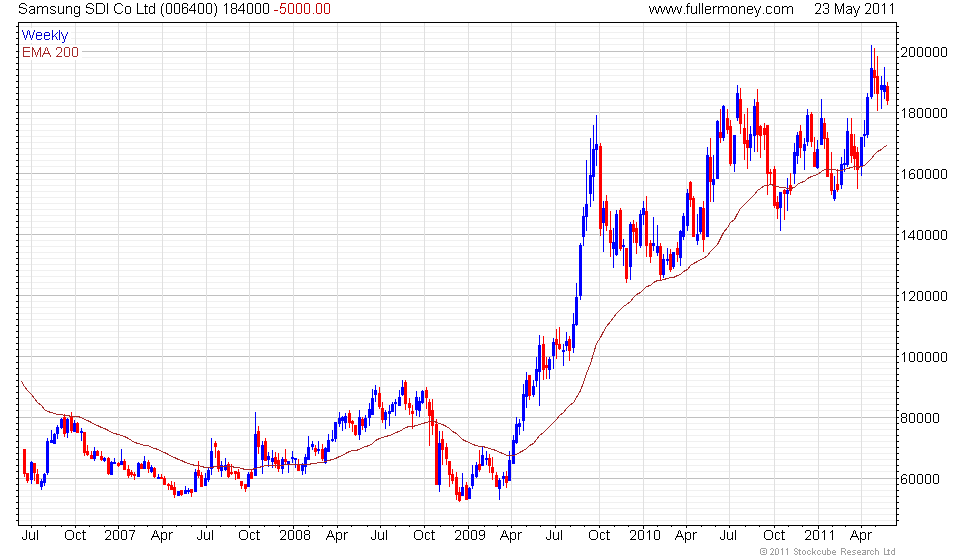Image resolution: width=980 pixels, height=560 pixels.
Task: Click the -5000.00 price change value
Action: 302,9
